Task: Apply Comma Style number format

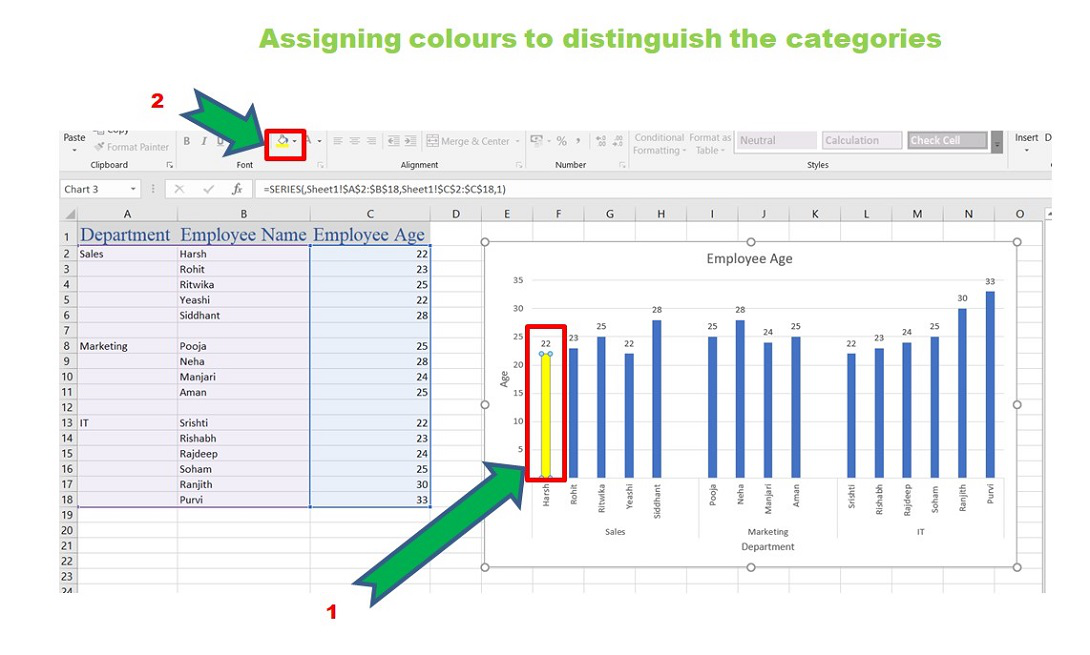Action: coord(578,140)
